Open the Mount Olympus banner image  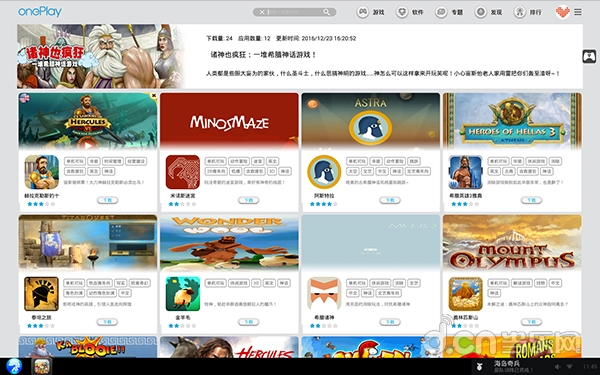(x=512, y=243)
